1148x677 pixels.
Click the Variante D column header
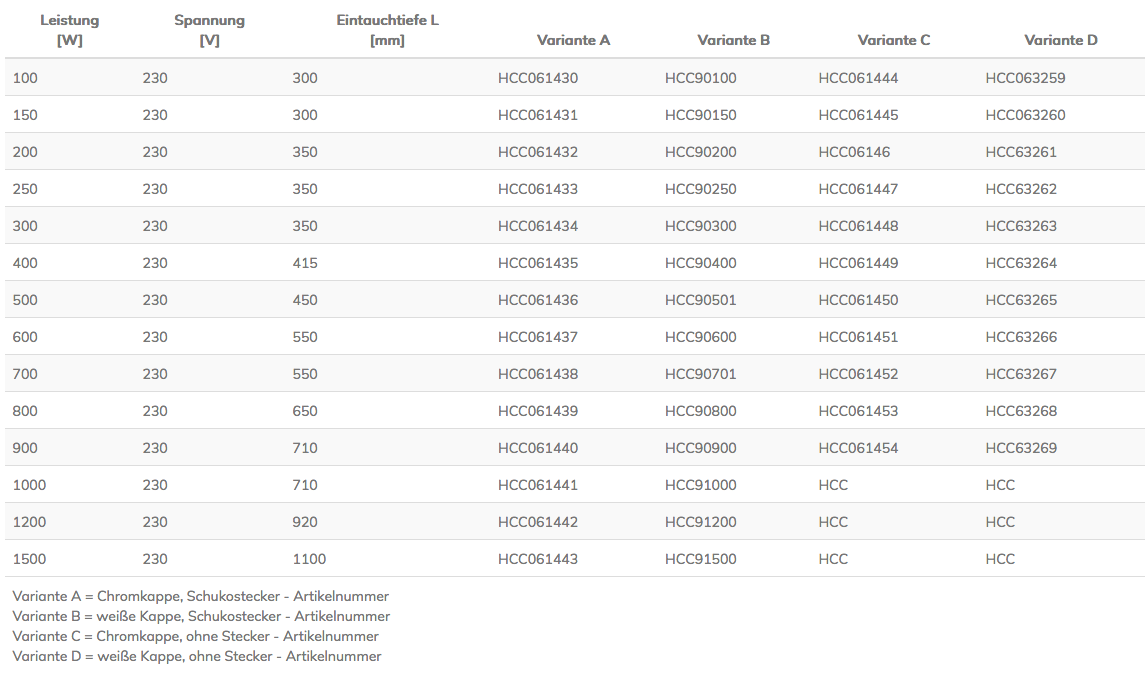1061,40
